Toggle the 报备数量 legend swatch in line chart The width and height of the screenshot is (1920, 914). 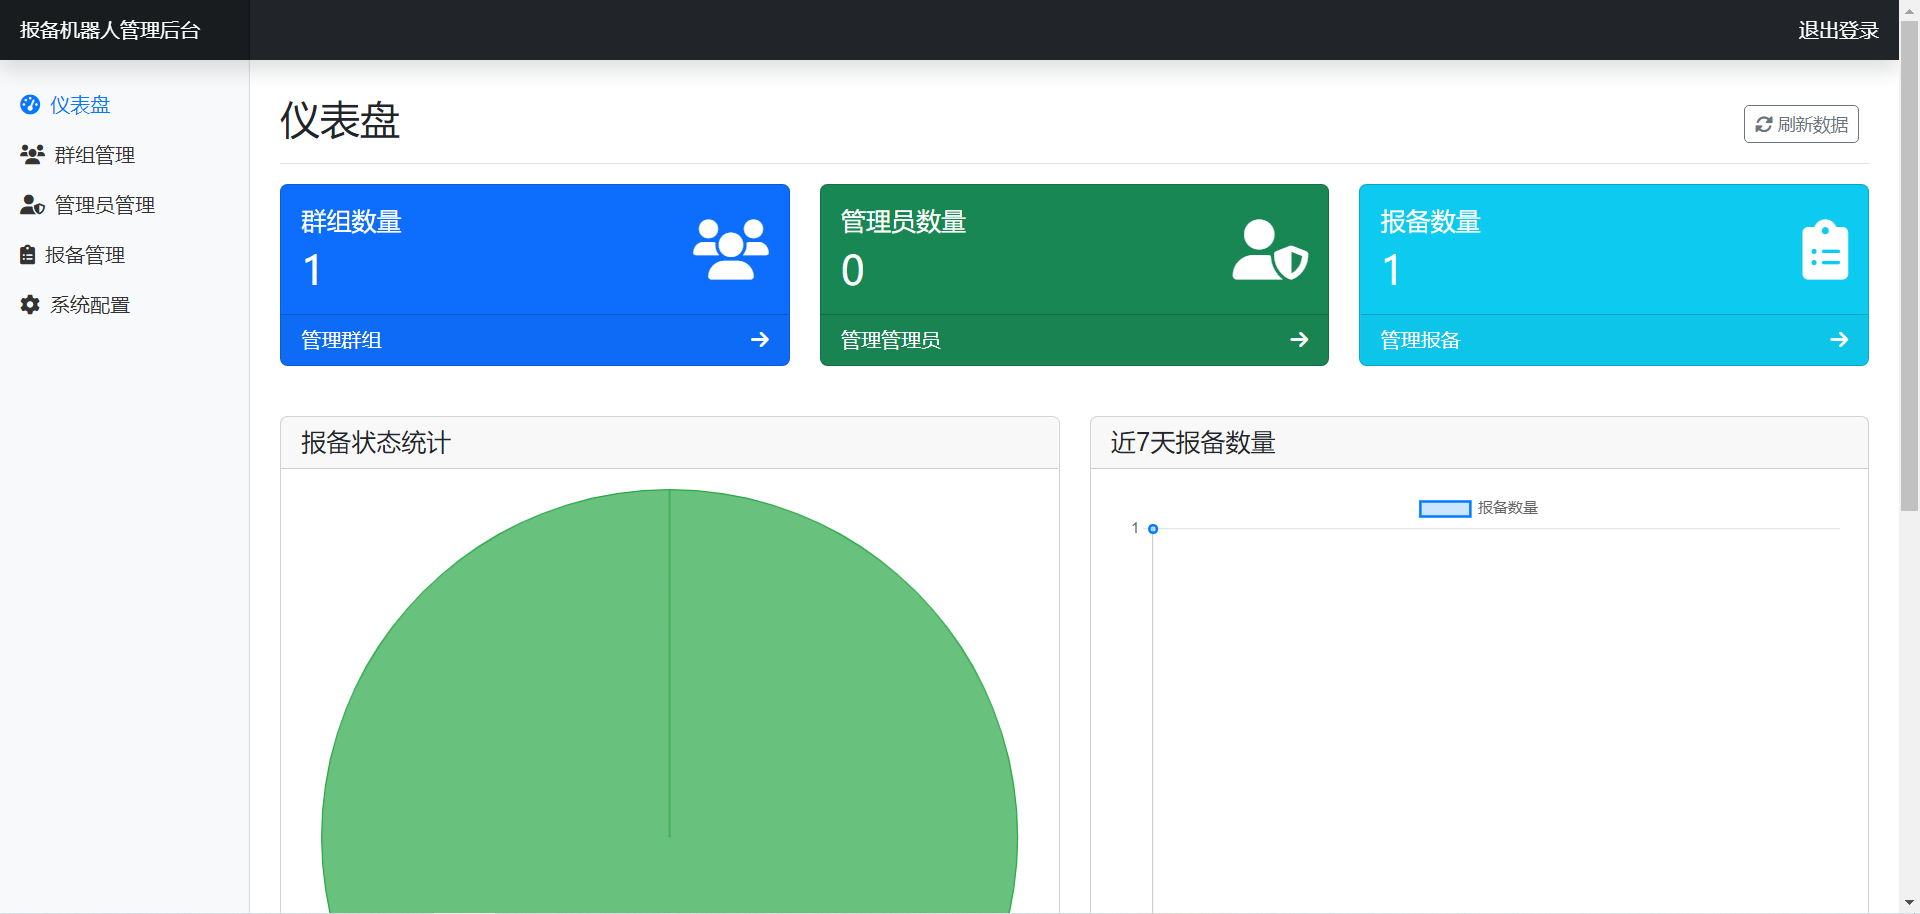pos(1444,509)
